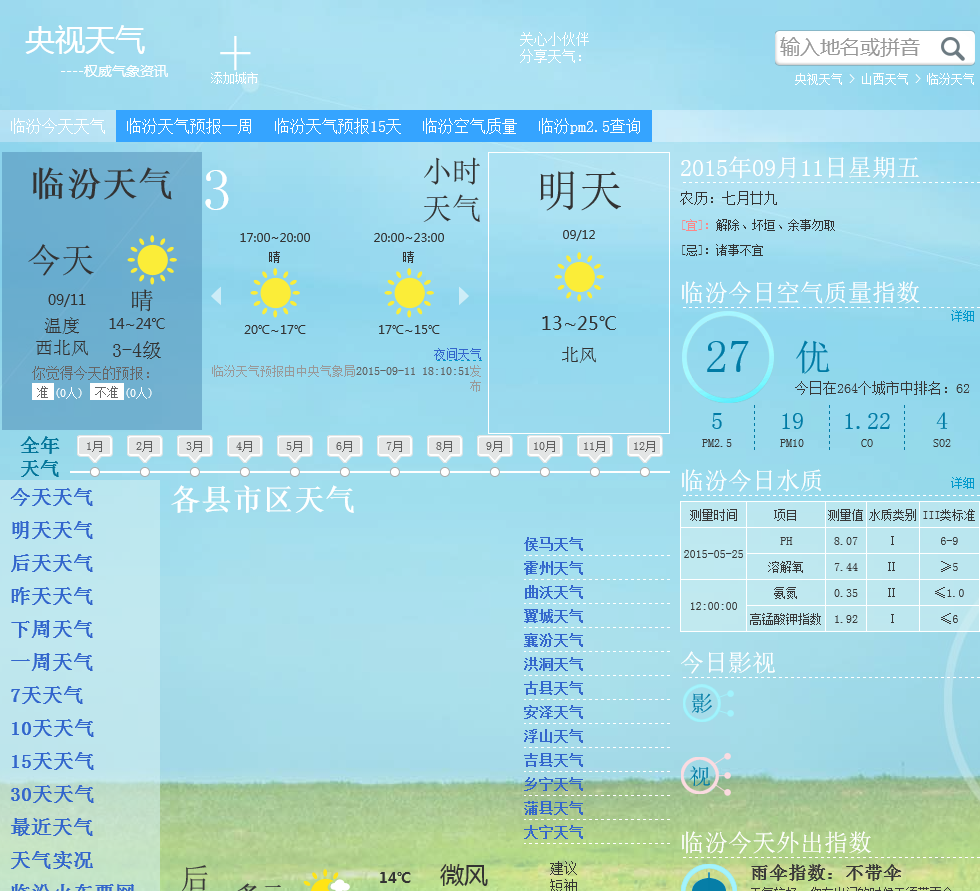Click the umbrella index icon

pos(708,880)
